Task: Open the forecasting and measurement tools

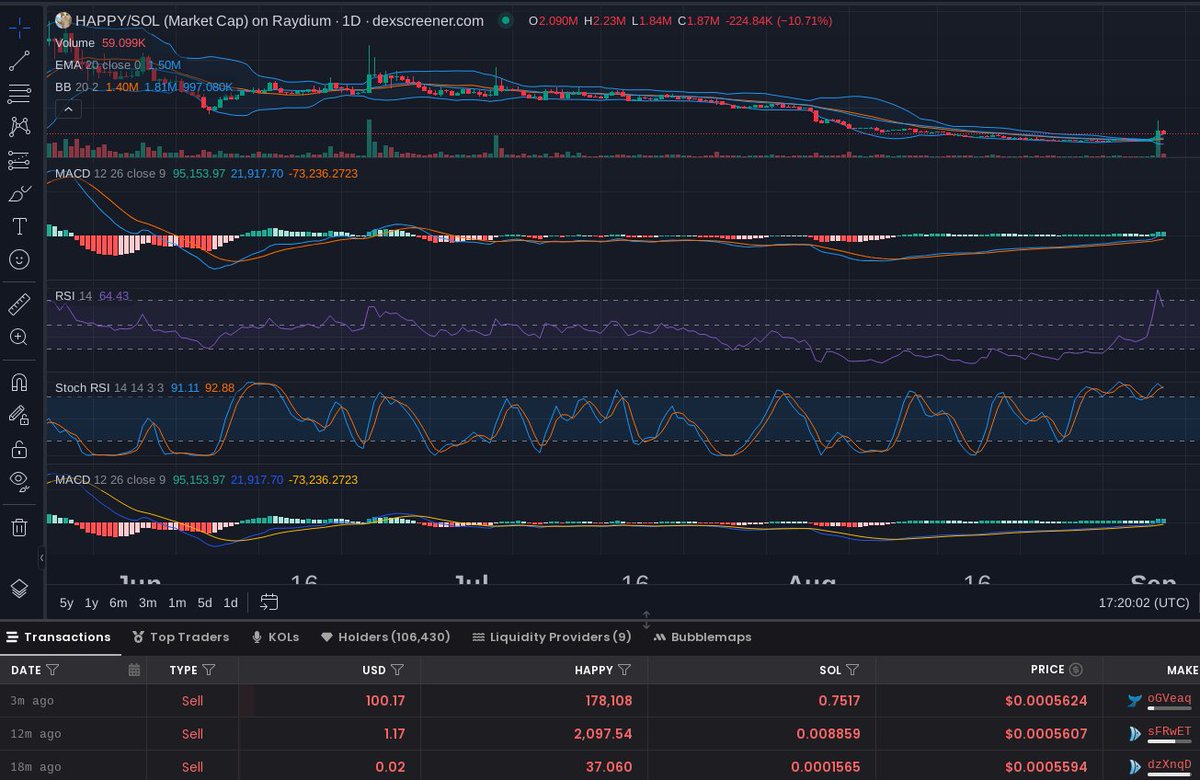Action: click(19, 160)
